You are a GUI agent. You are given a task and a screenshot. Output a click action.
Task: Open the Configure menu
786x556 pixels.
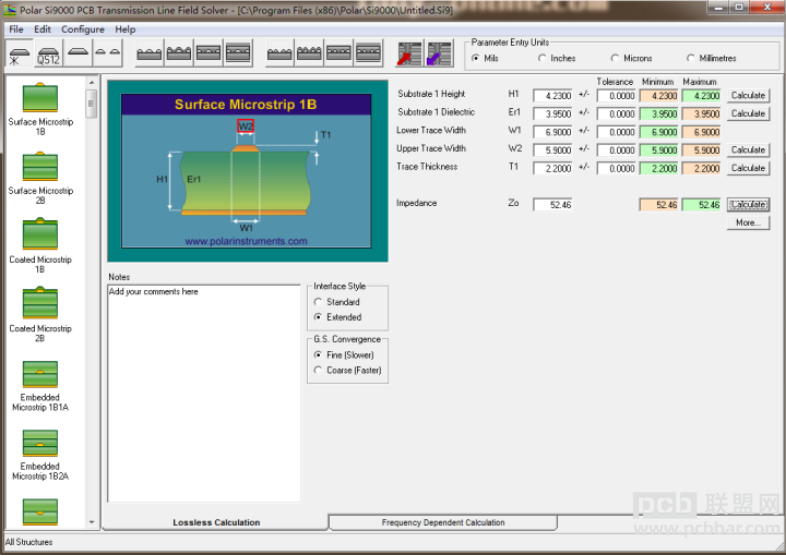coord(83,29)
